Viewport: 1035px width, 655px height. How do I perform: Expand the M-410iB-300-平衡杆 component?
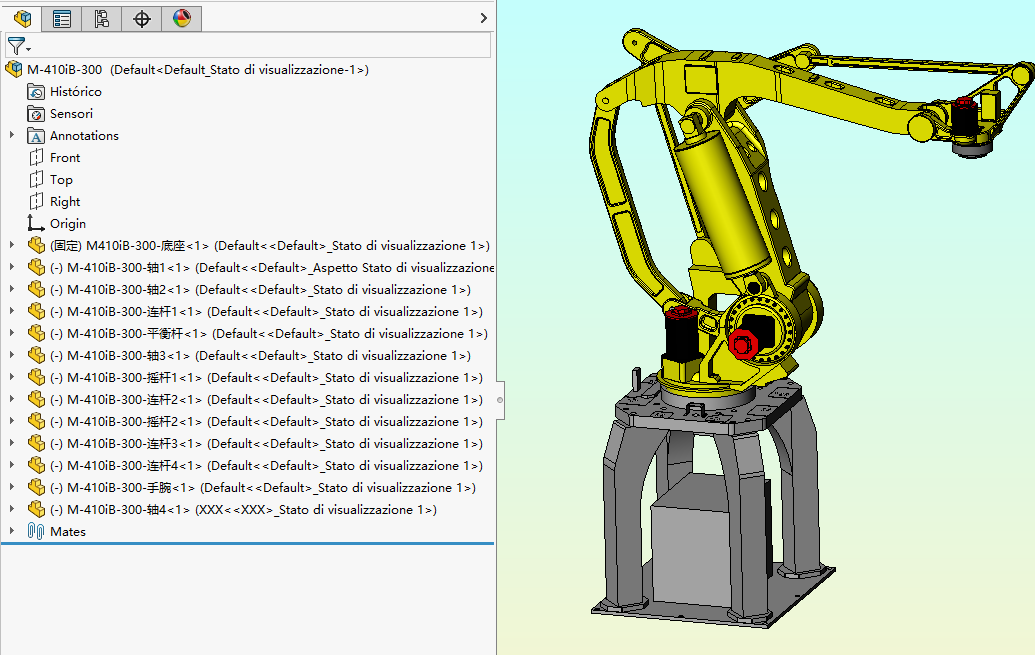coord(12,333)
